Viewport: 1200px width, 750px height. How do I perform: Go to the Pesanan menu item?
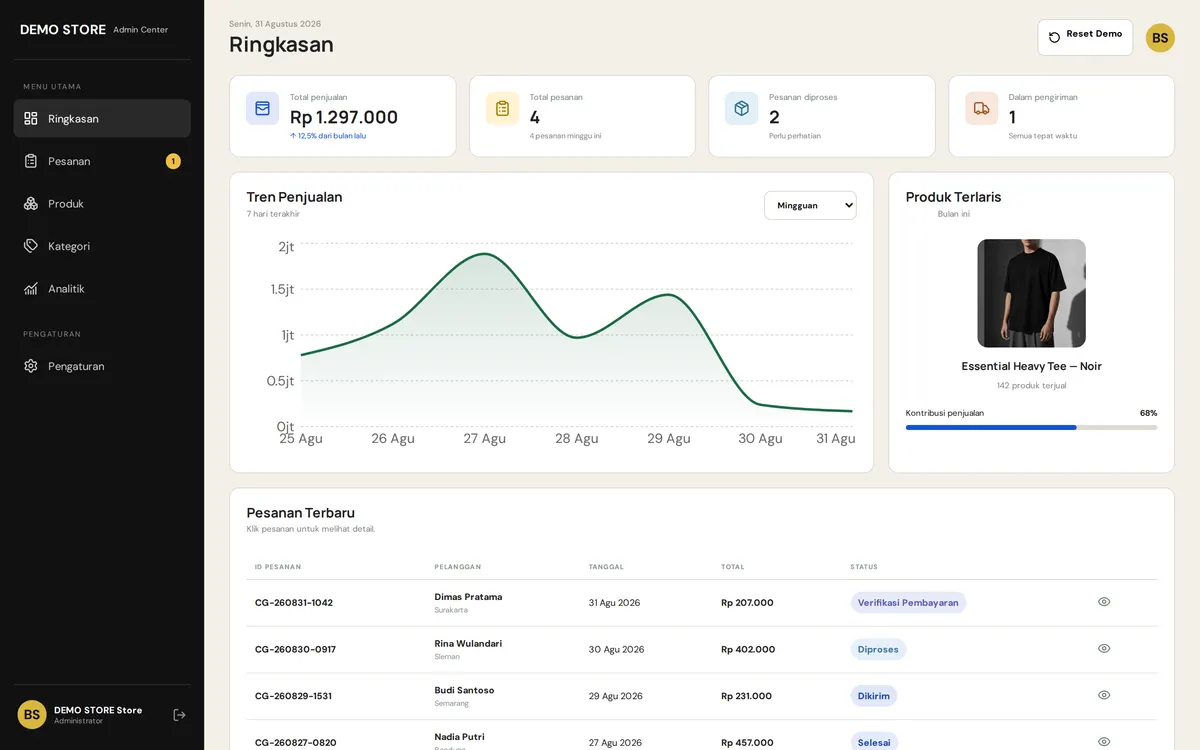pyautogui.click(x=102, y=161)
